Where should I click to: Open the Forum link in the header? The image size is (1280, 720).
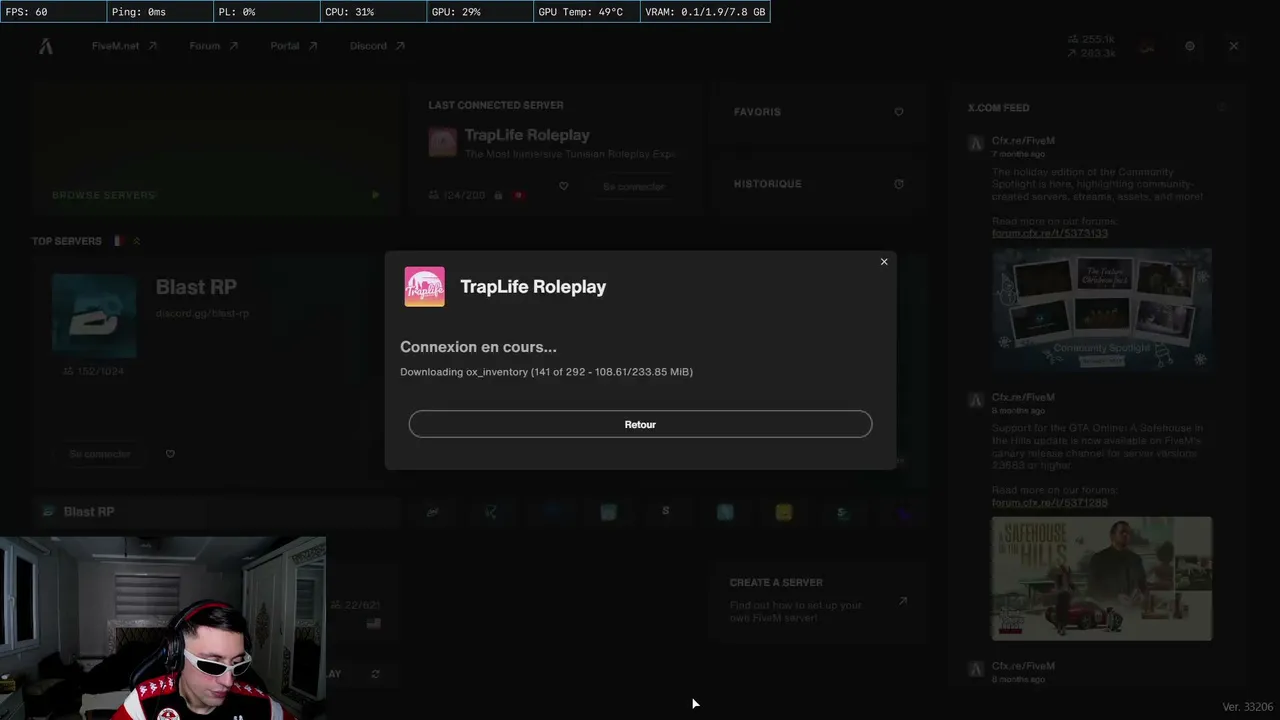point(214,46)
